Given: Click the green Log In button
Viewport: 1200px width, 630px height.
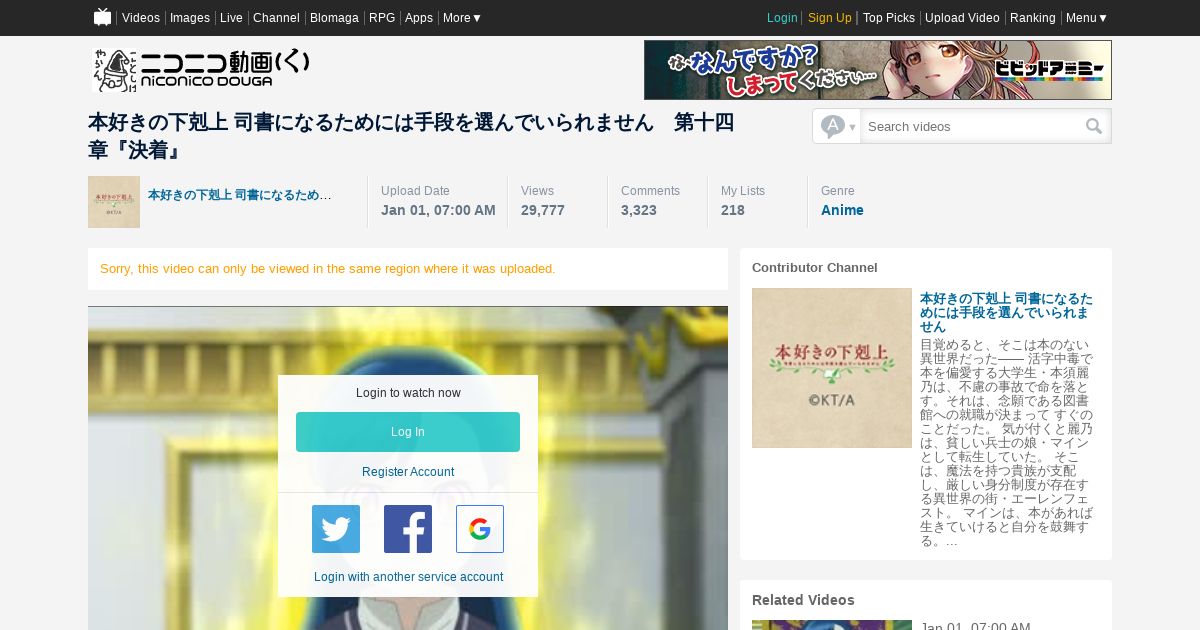Looking at the screenshot, I should click(408, 432).
